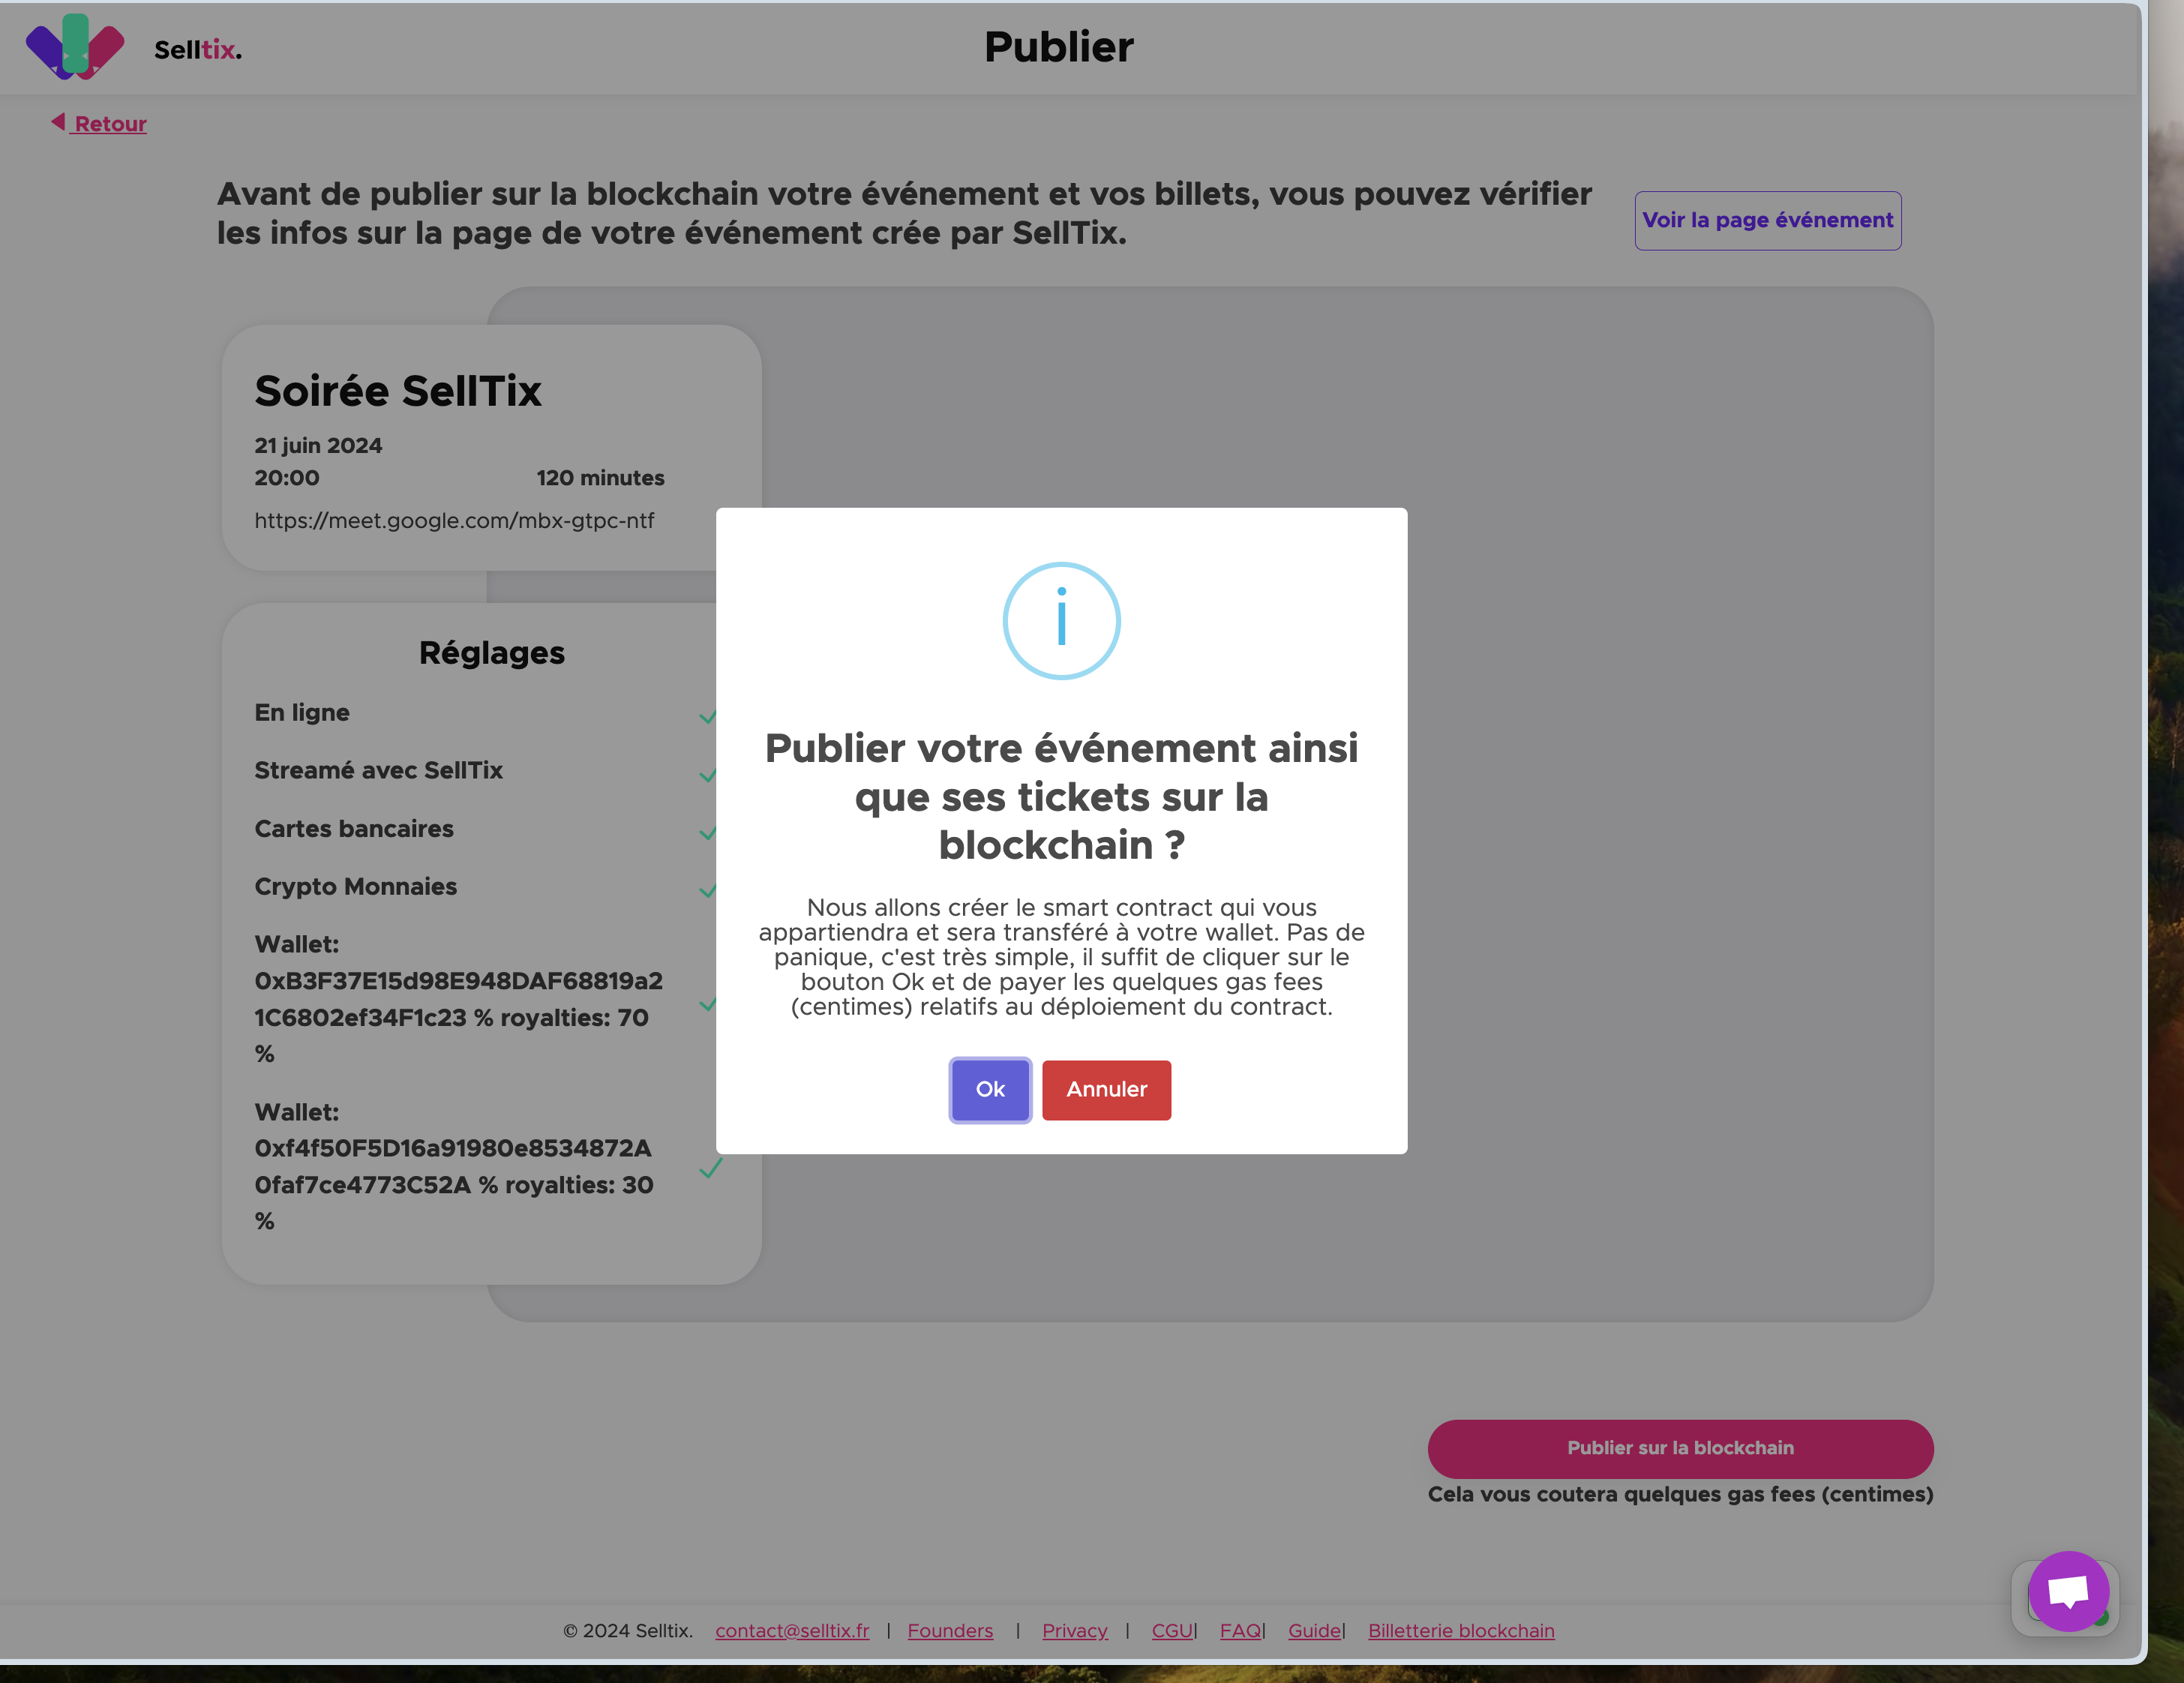The height and width of the screenshot is (1683, 2184).
Task: Click Publier sur la blockchain button
Action: (x=1679, y=1448)
